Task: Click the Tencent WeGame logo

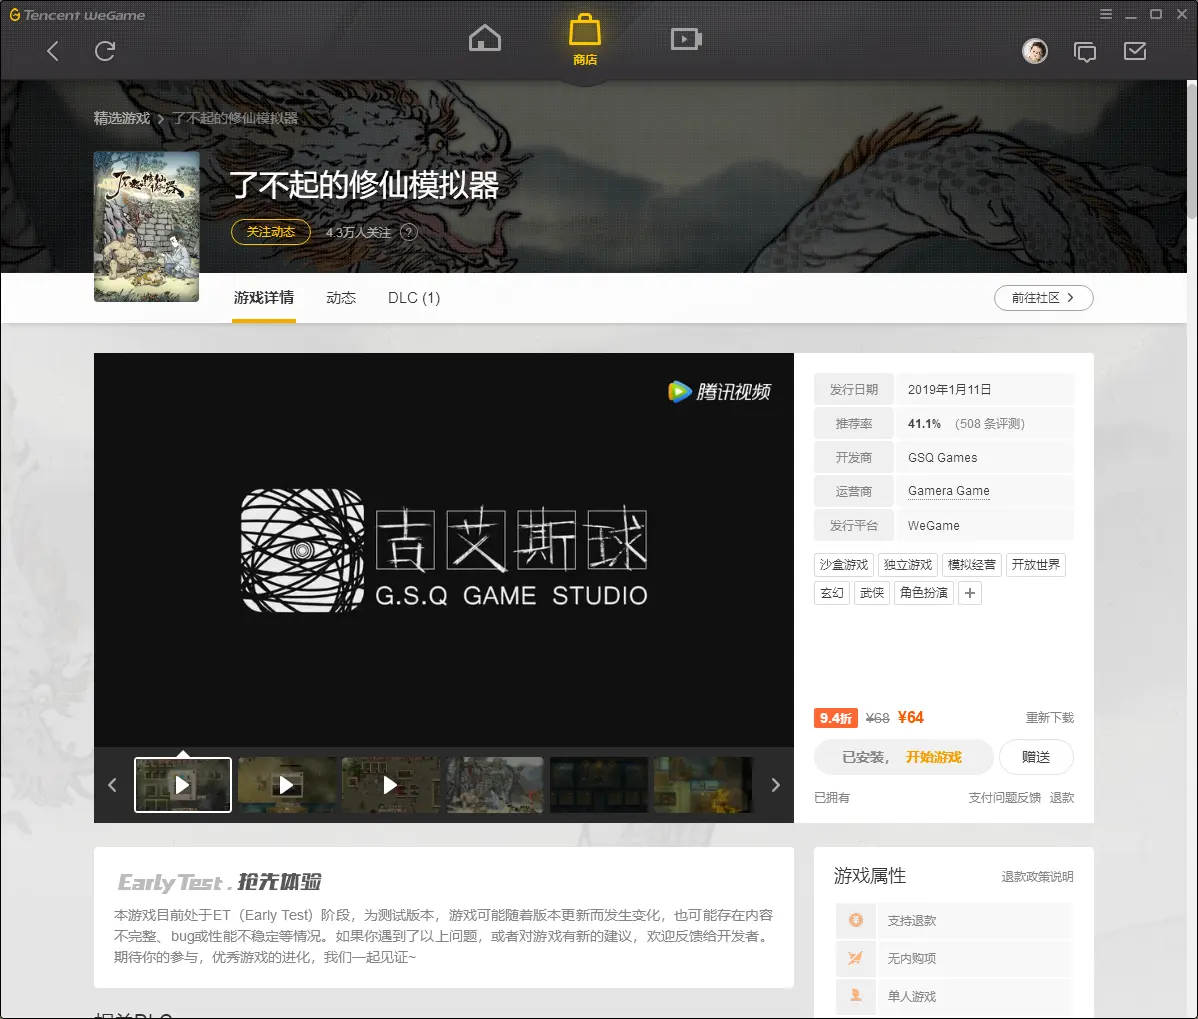Action: (x=77, y=15)
